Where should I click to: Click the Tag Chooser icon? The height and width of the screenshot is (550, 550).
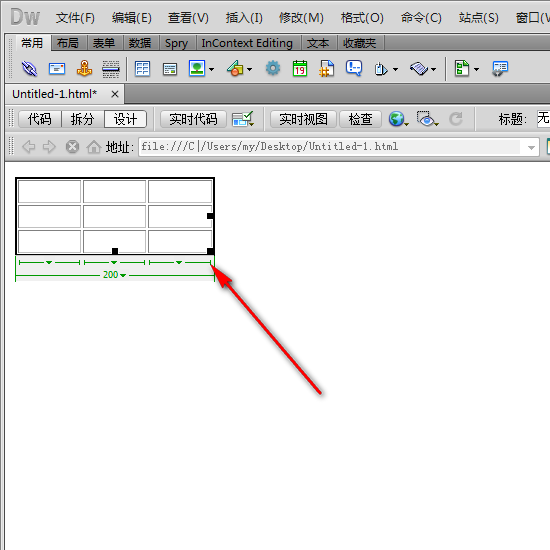pyautogui.click(x=500, y=68)
